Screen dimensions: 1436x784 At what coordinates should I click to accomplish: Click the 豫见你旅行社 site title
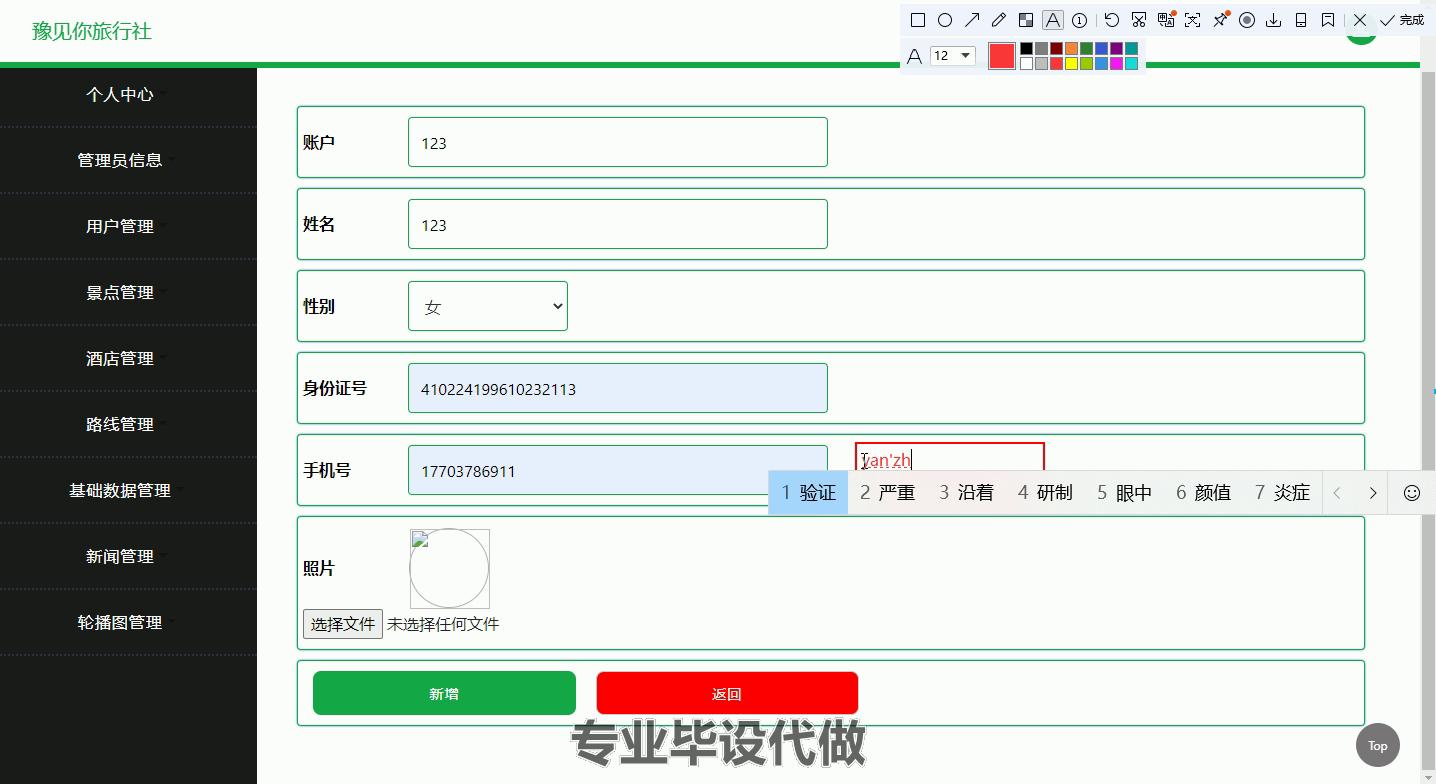point(92,31)
